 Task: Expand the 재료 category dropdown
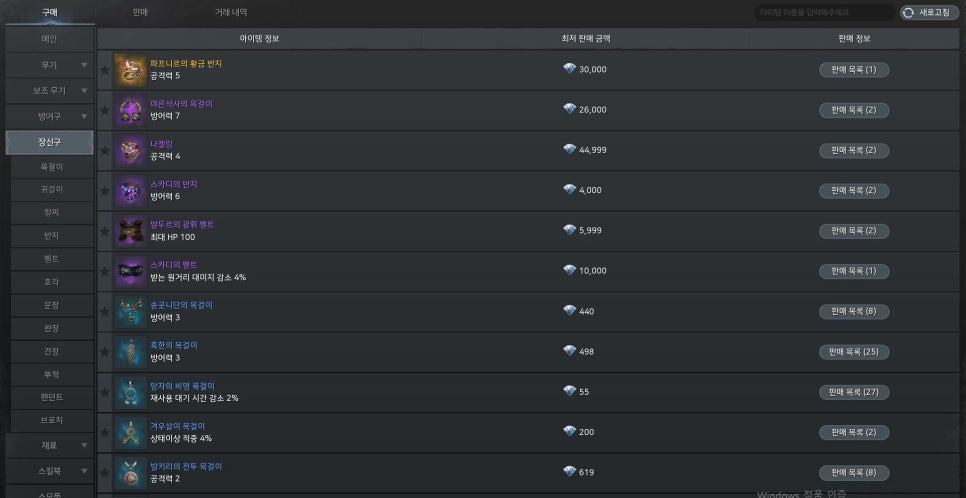pyautogui.click(x=84, y=445)
